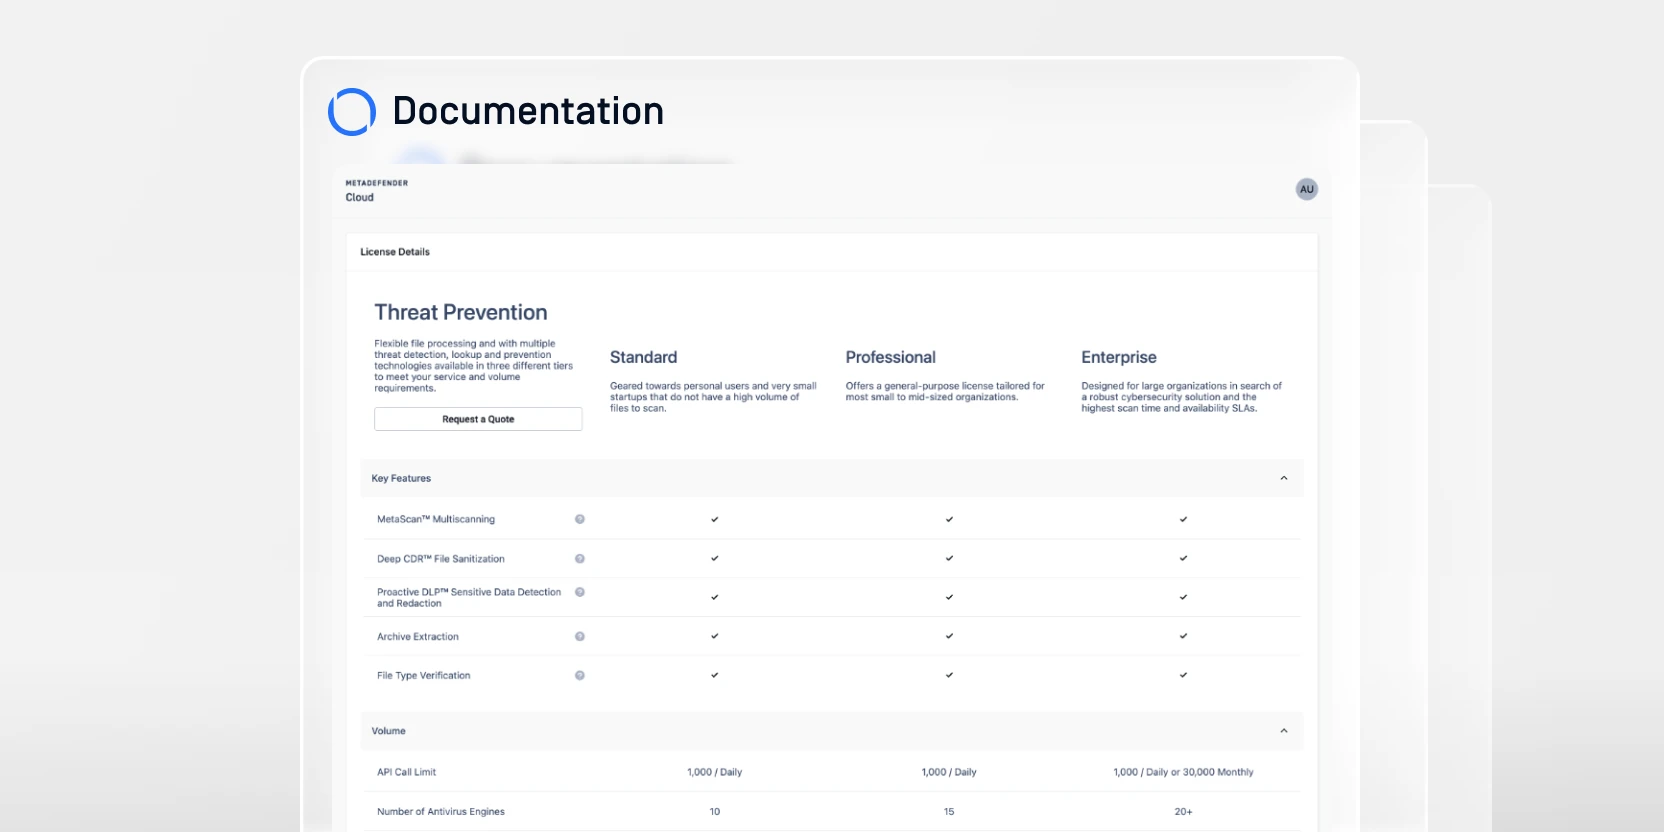Click Enterprise checkmark for Archive Extraction

1183,636
